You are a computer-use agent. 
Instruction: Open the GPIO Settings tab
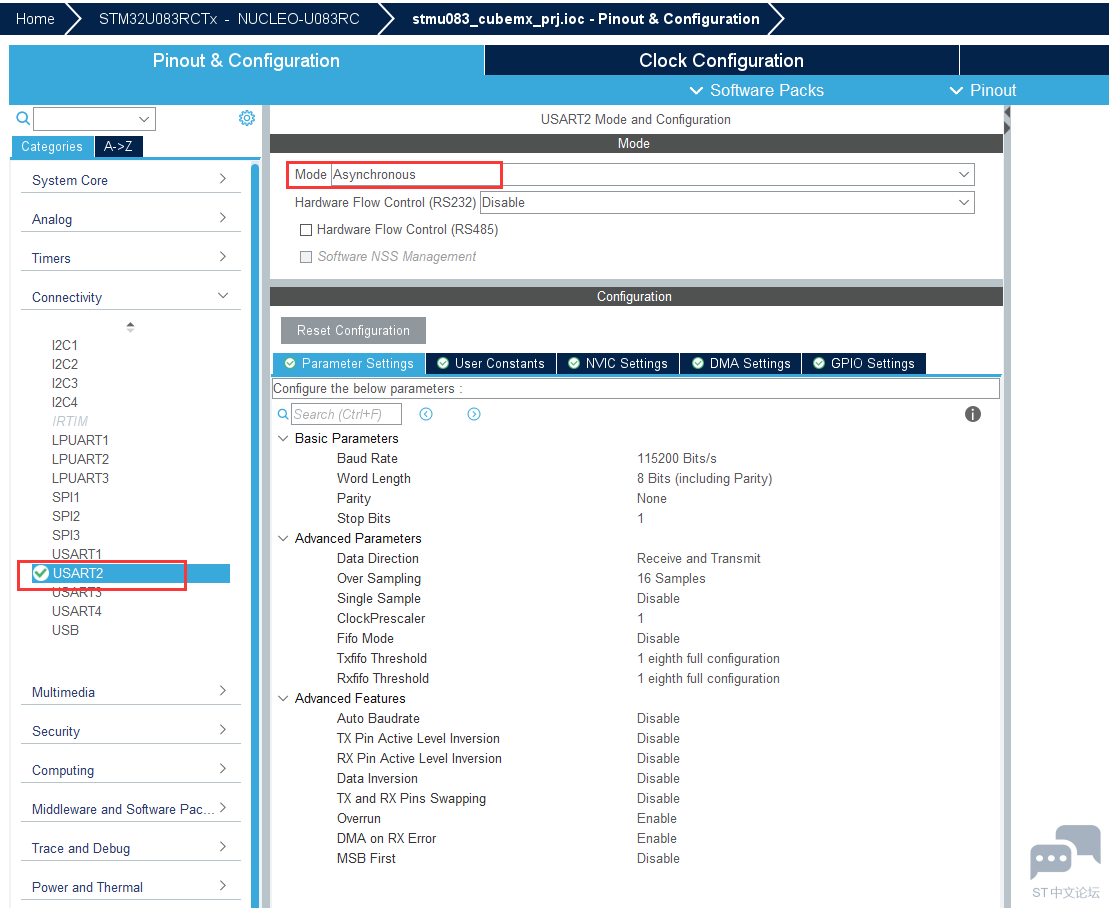pos(864,363)
